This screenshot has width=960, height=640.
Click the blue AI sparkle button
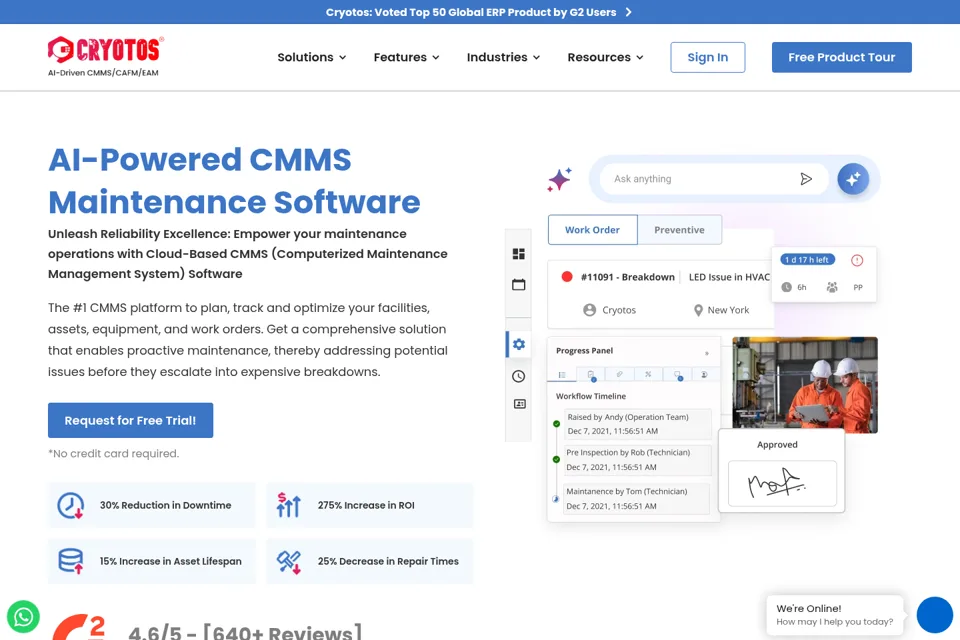pyautogui.click(x=853, y=179)
